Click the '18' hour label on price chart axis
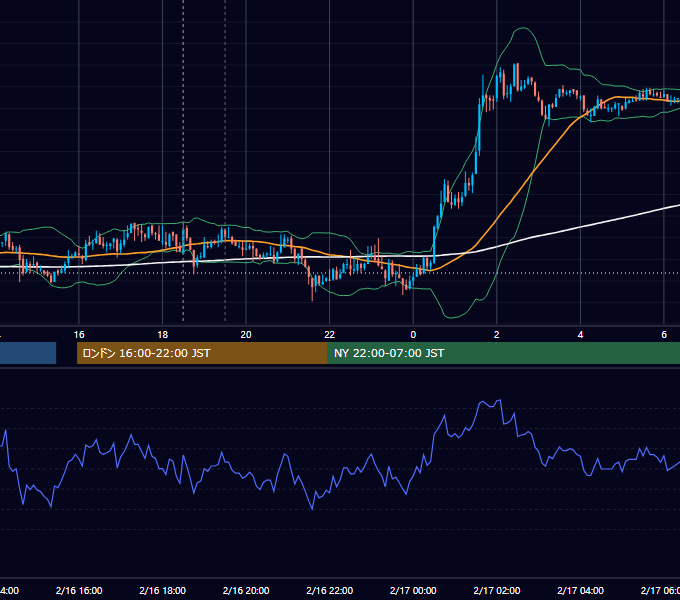 pyautogui.click(x=162, y=335)
